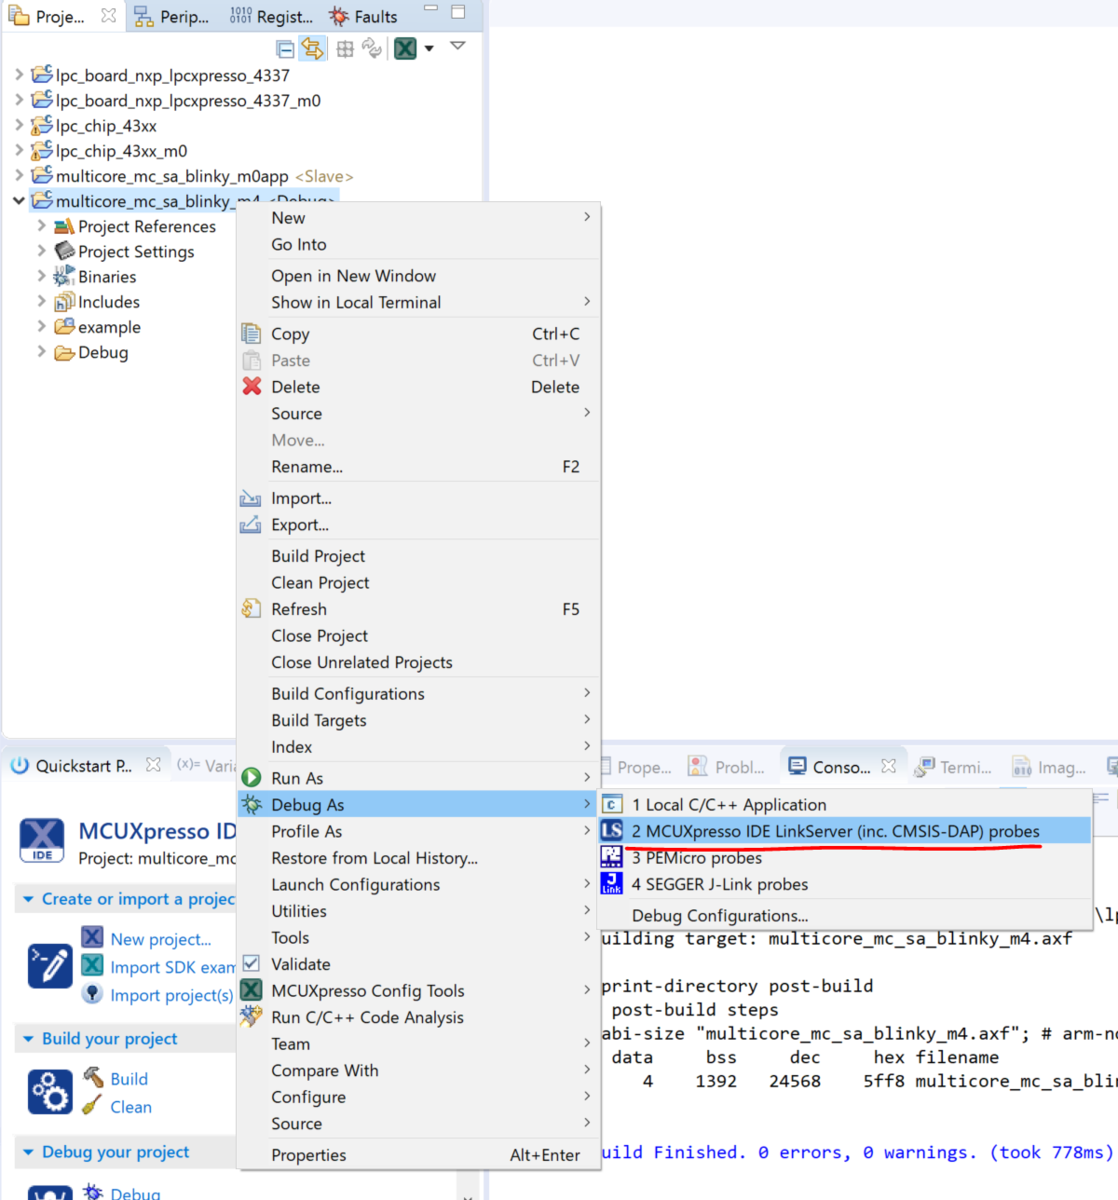This screenshot has height=1200, width=1118.
Task: Click the Import... icon in menu
Action: point(250,498)
